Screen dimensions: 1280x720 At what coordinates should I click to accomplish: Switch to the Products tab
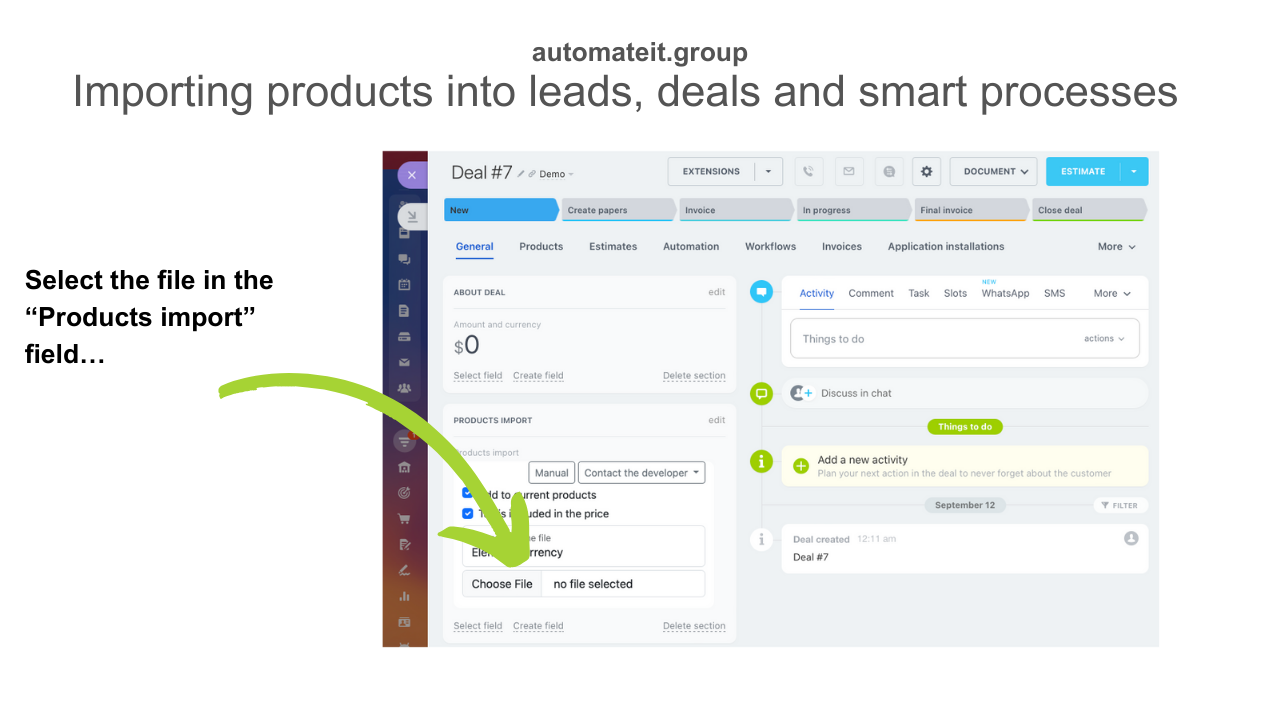(x=541, y=247)
